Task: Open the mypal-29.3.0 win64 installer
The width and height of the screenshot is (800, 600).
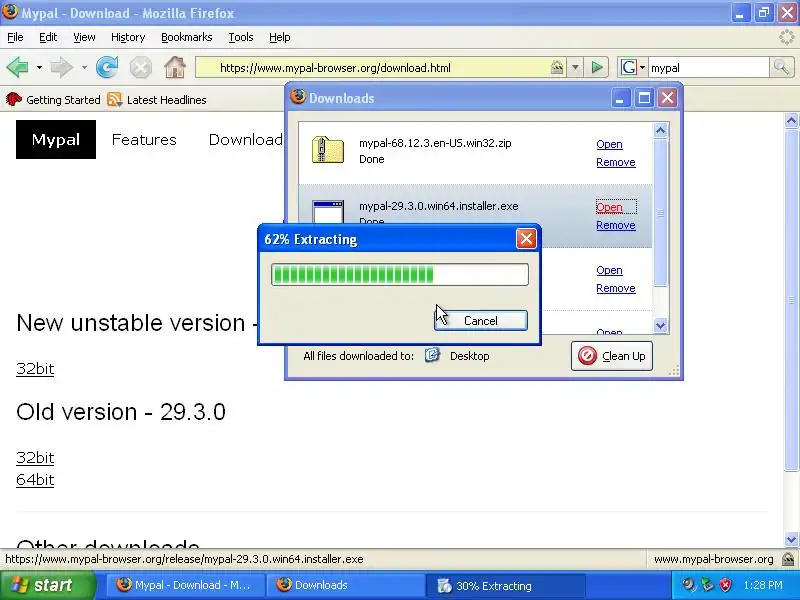Action: pos(609,207)
